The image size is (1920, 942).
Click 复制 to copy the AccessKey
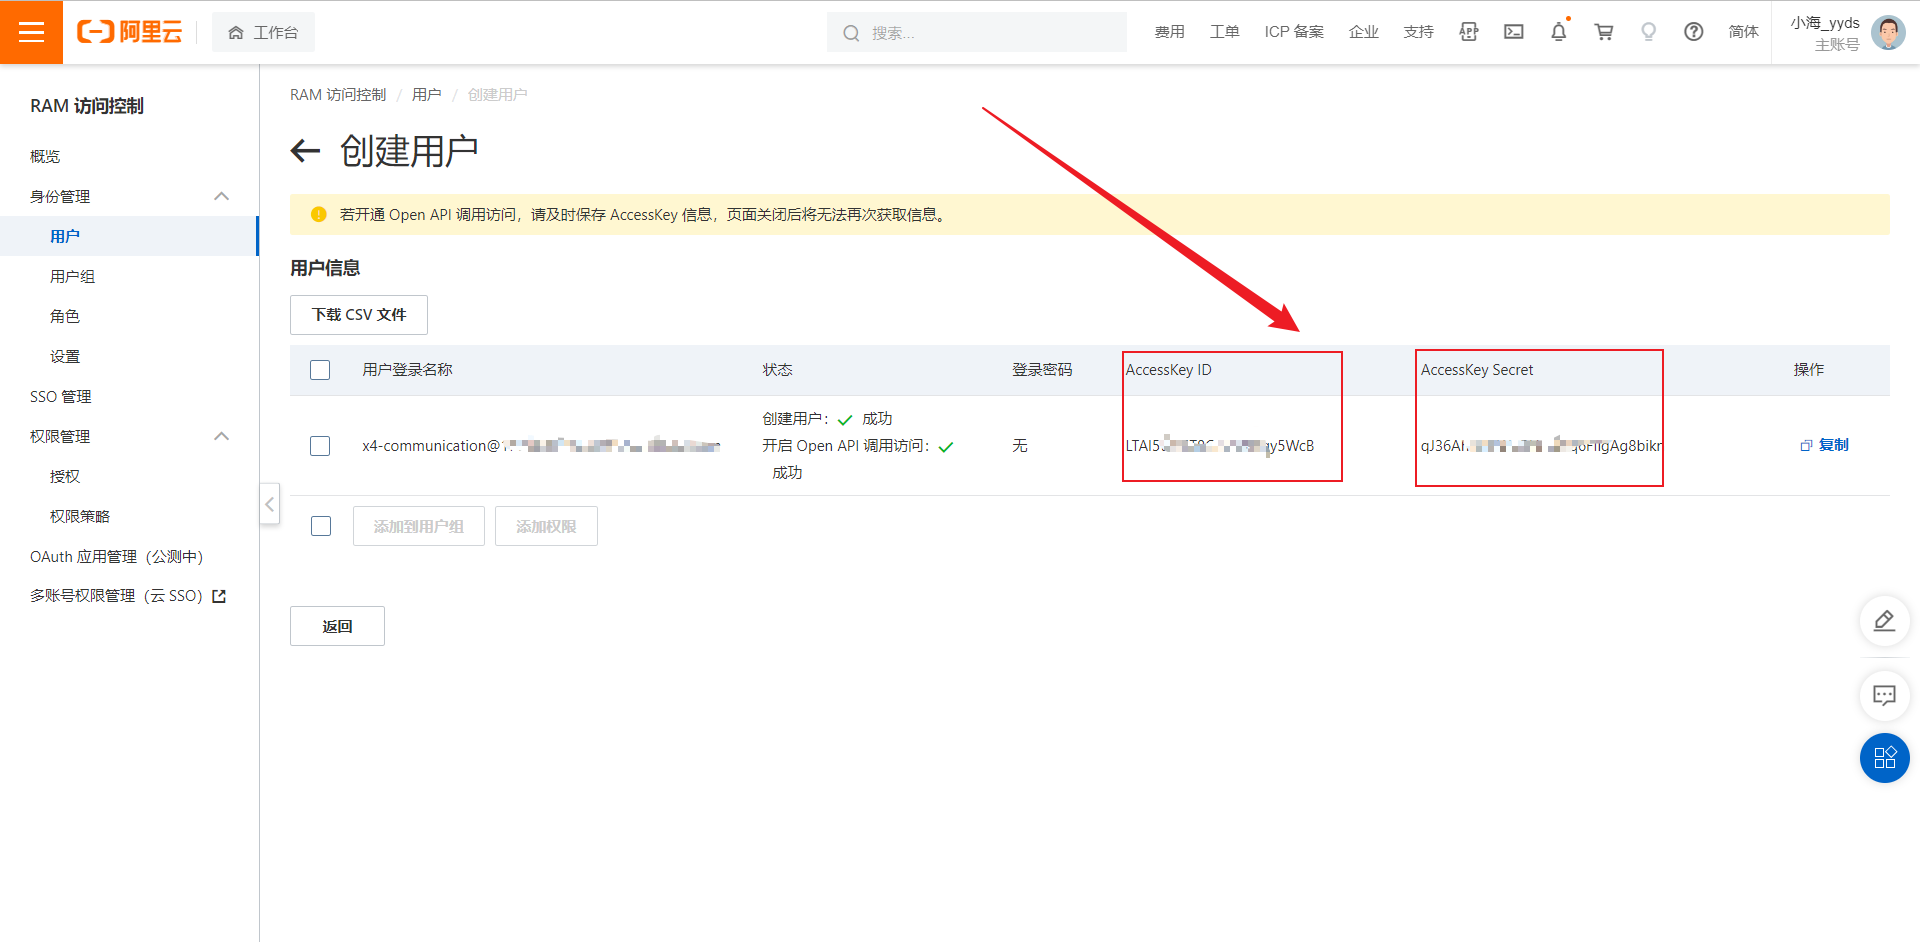pyautogui.click(x=1824, y=445)
